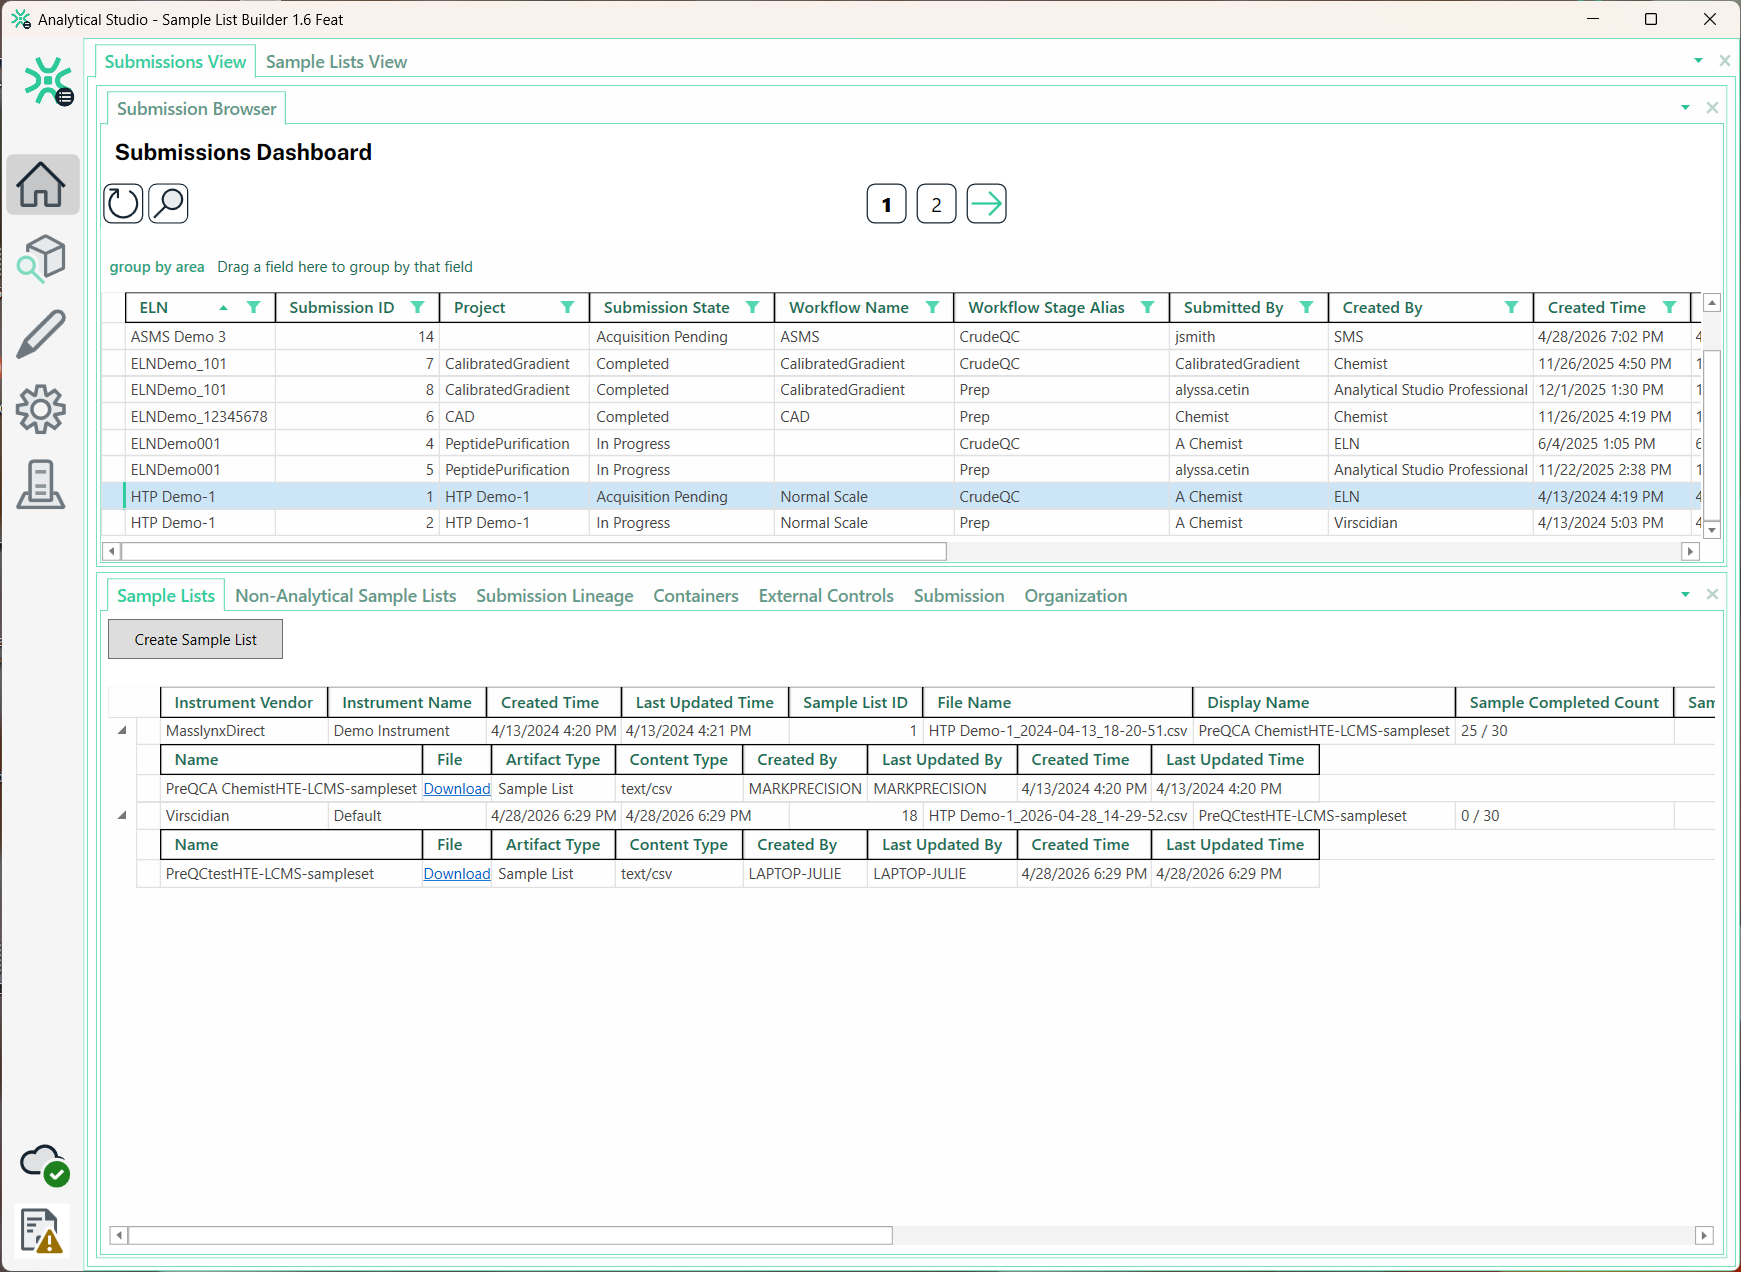Open the Submission Browser panel dropdown arrow
Image resolution: width=1741 pixels, height=1272 pixels.
click(1686, 108)
